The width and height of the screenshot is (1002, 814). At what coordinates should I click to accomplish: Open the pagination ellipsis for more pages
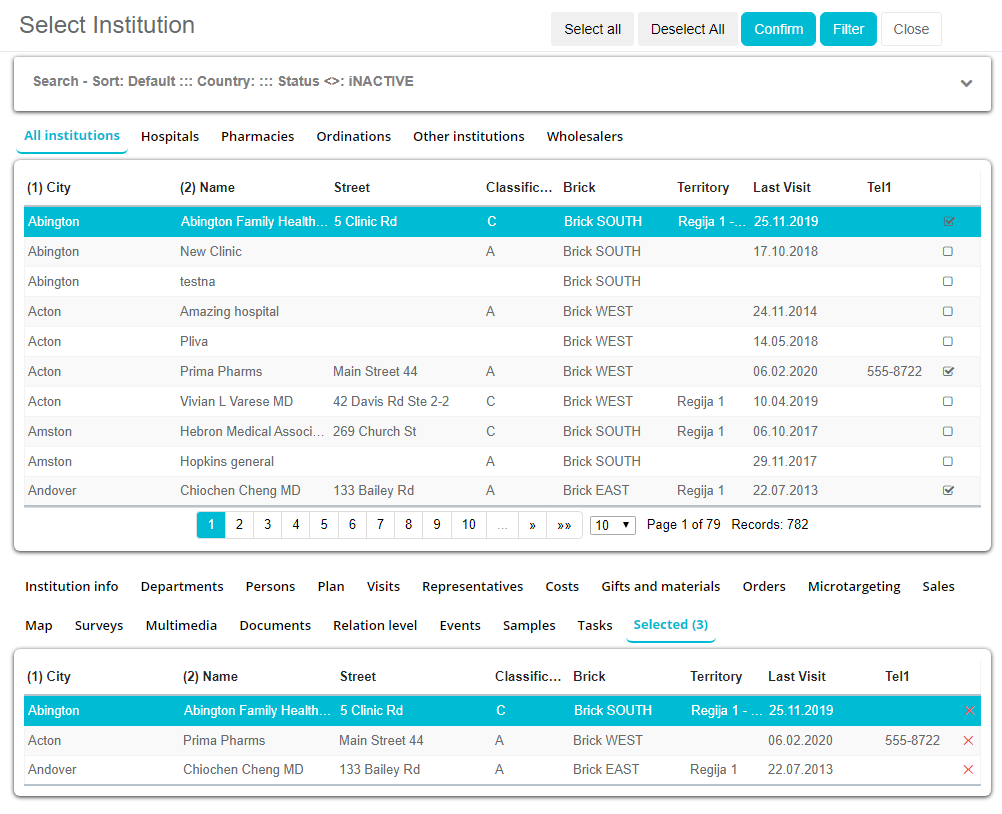tap(502, 525)
